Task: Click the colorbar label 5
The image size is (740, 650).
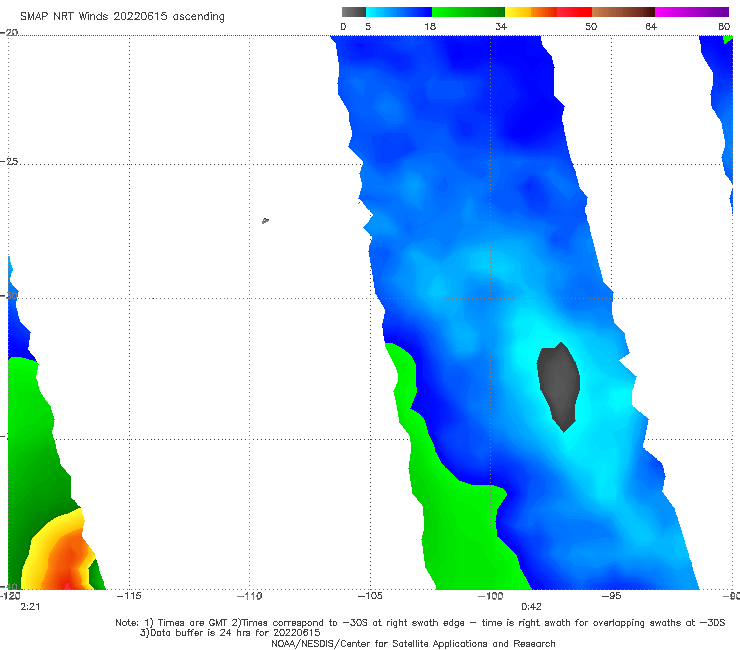Action: [368, 26]
